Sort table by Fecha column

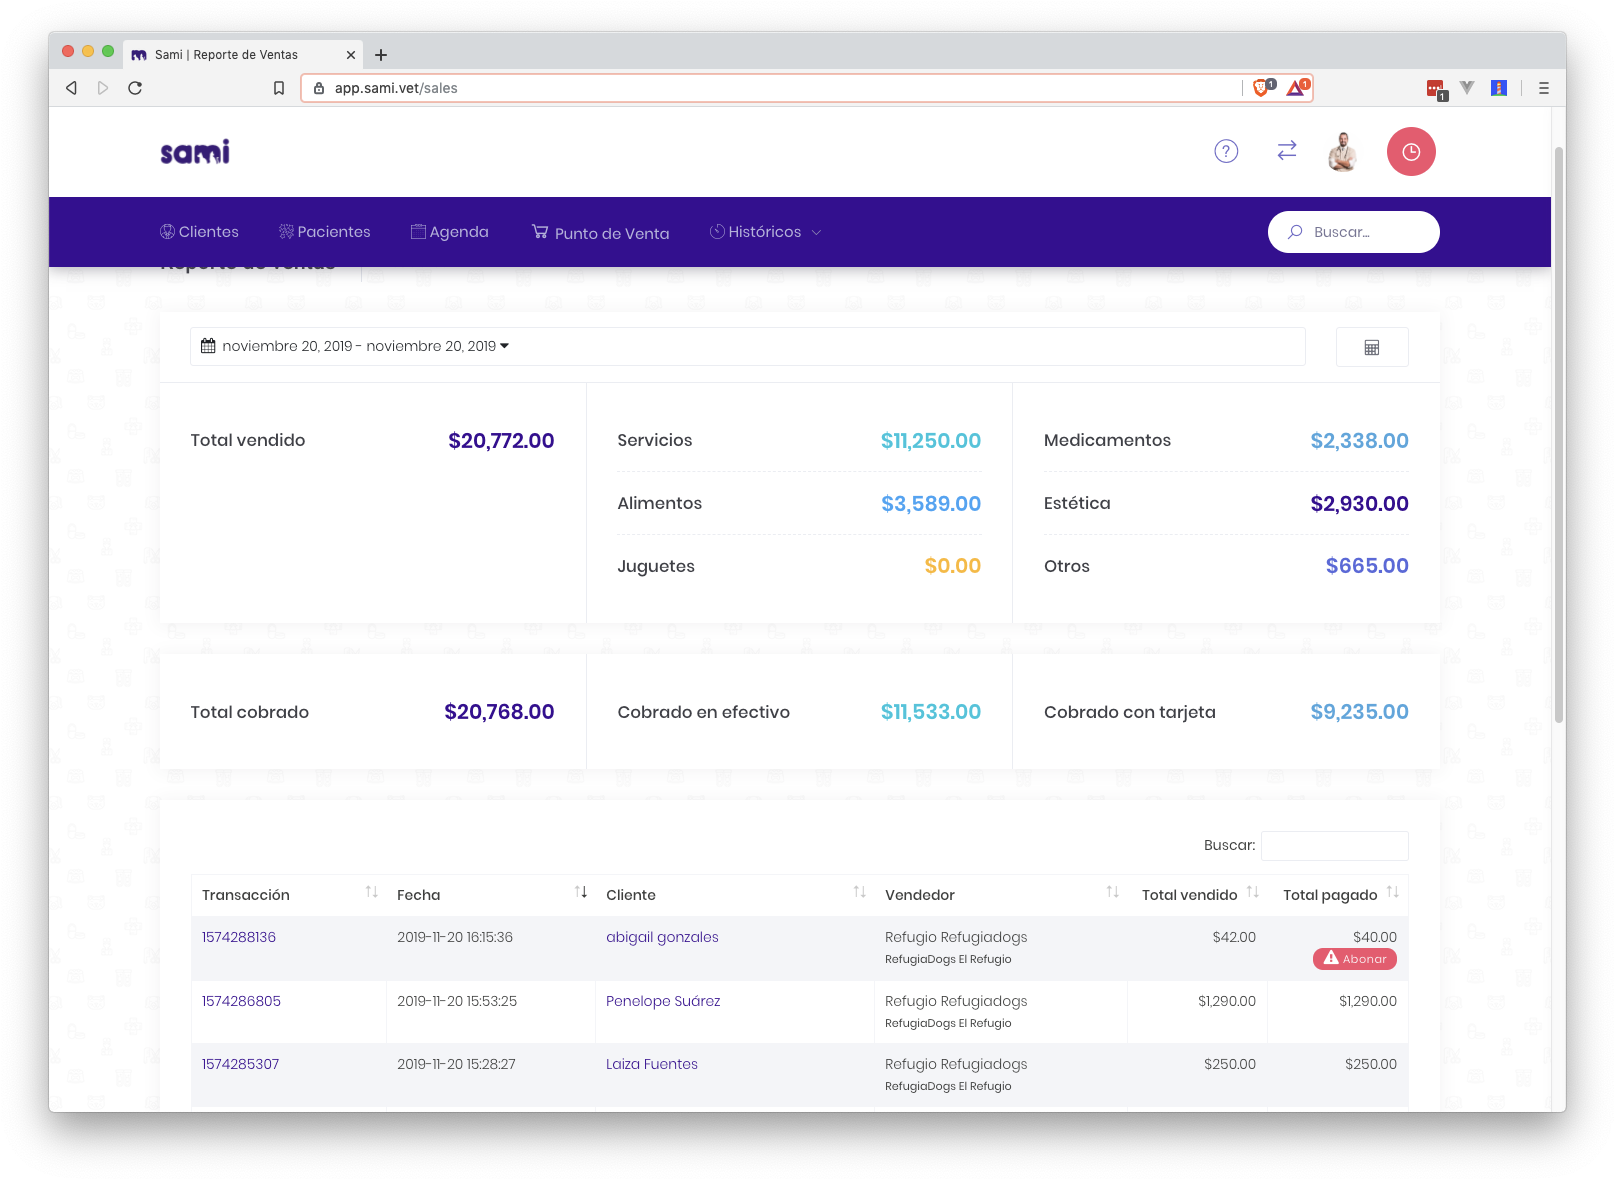[x=491, y=895]
